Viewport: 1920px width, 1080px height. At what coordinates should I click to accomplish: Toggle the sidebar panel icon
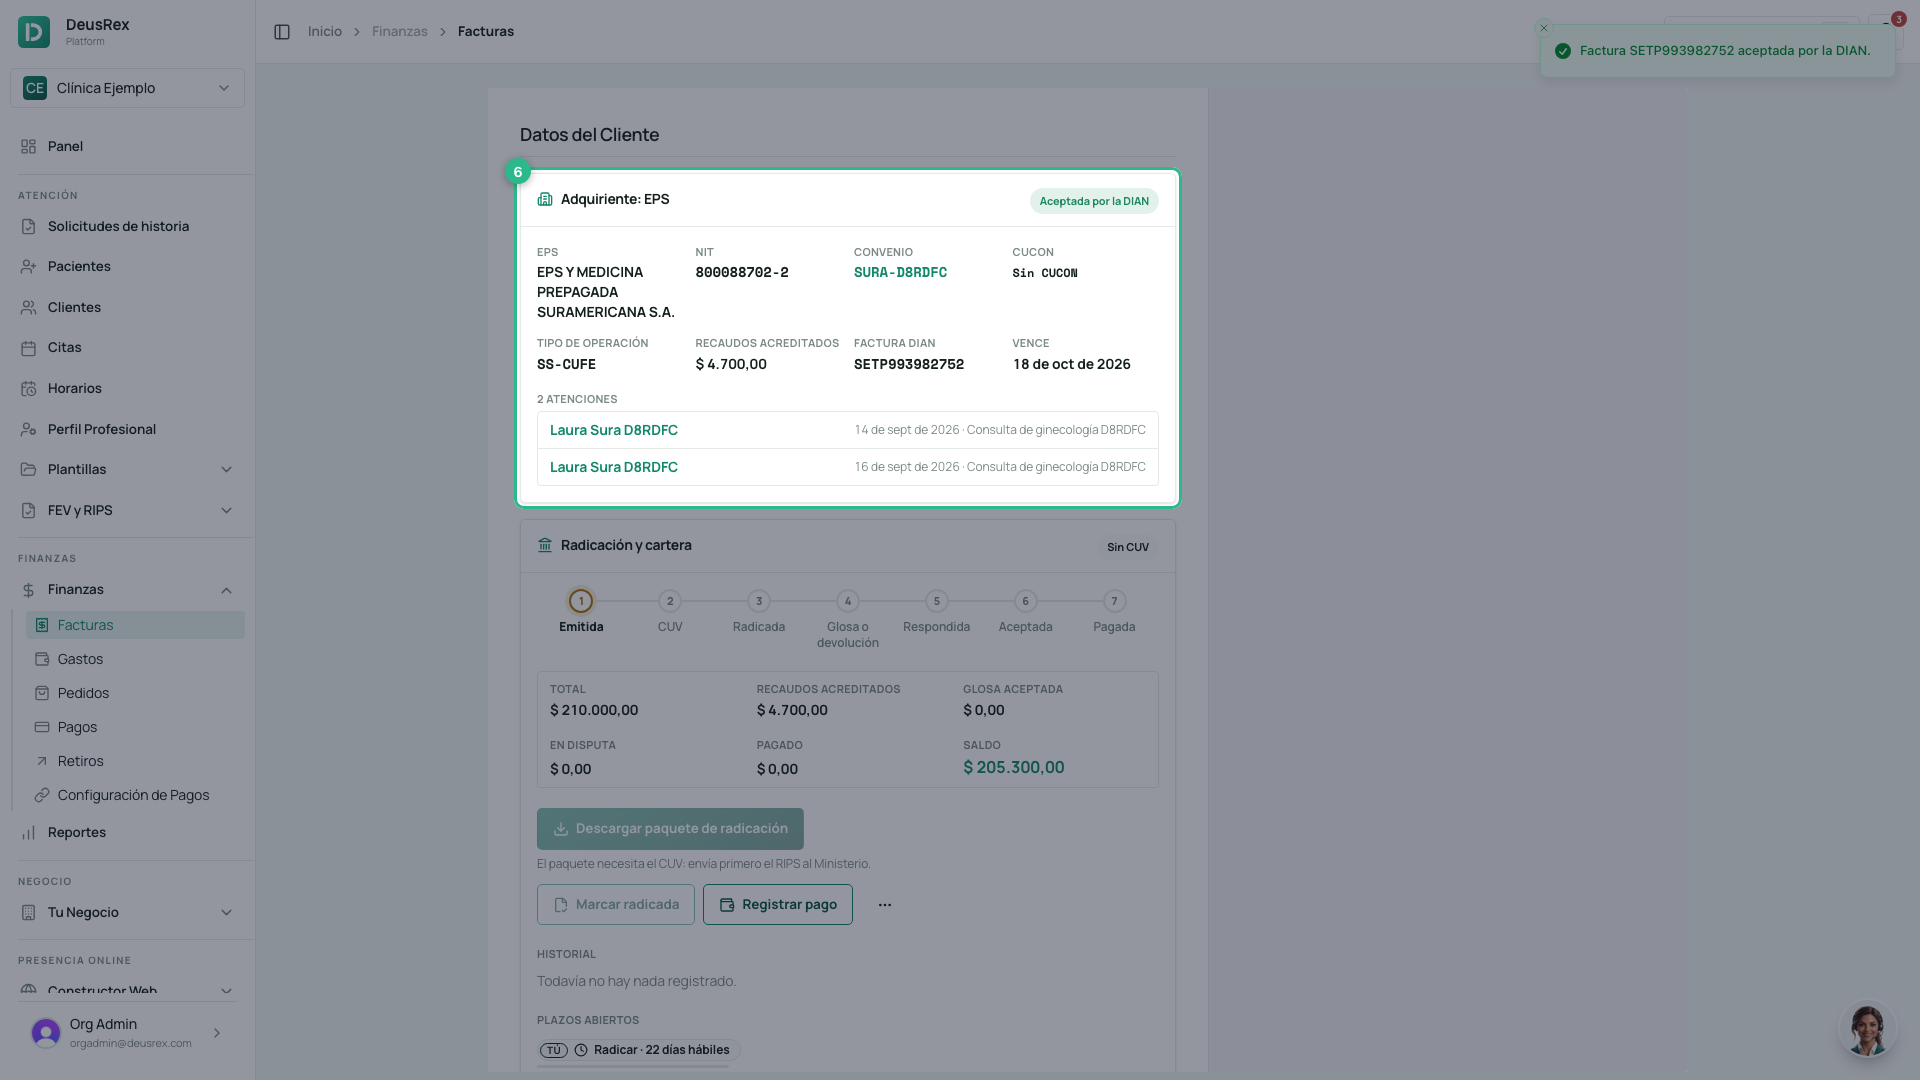point(282,32)
